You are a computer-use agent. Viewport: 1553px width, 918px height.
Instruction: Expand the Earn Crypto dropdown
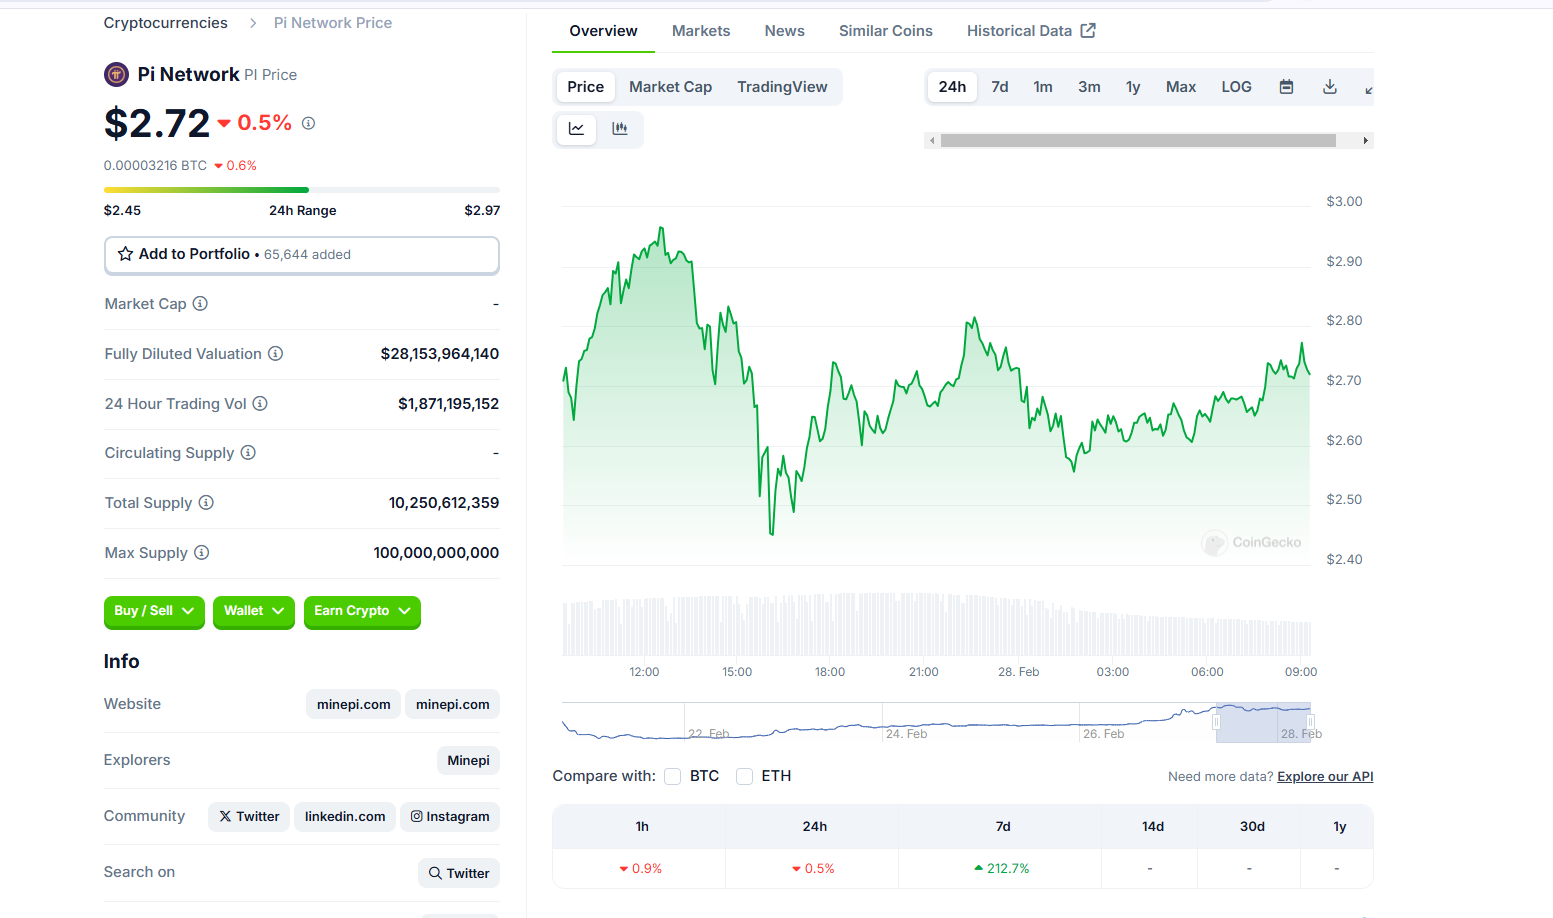362,611
